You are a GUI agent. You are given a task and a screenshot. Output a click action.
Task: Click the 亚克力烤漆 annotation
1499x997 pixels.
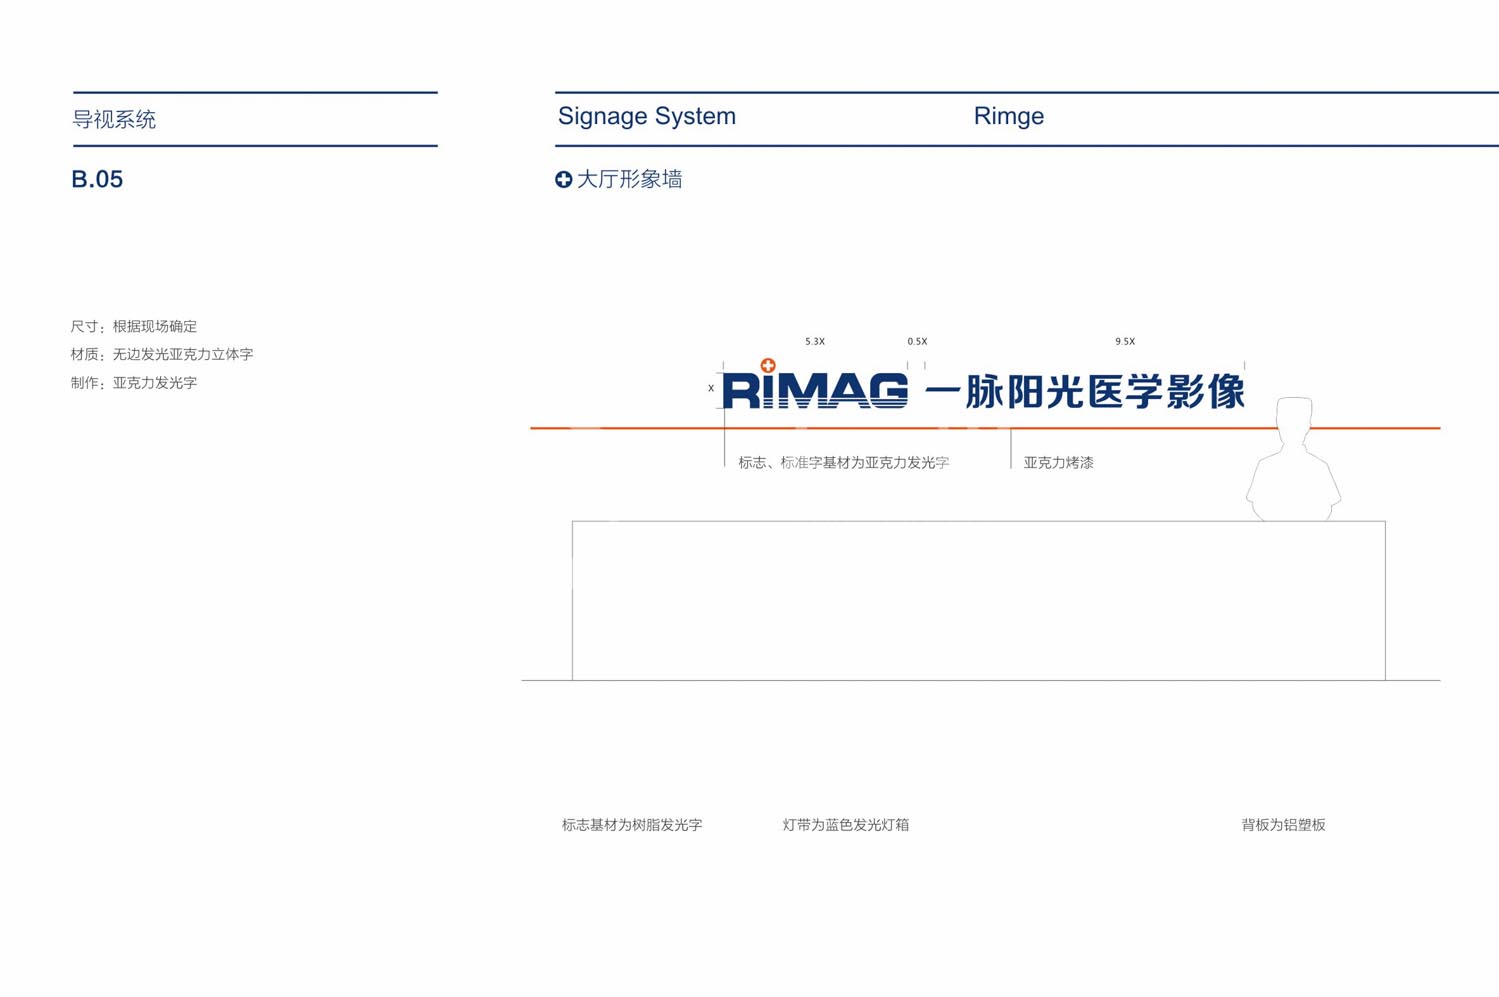(x=1058, y=462)
